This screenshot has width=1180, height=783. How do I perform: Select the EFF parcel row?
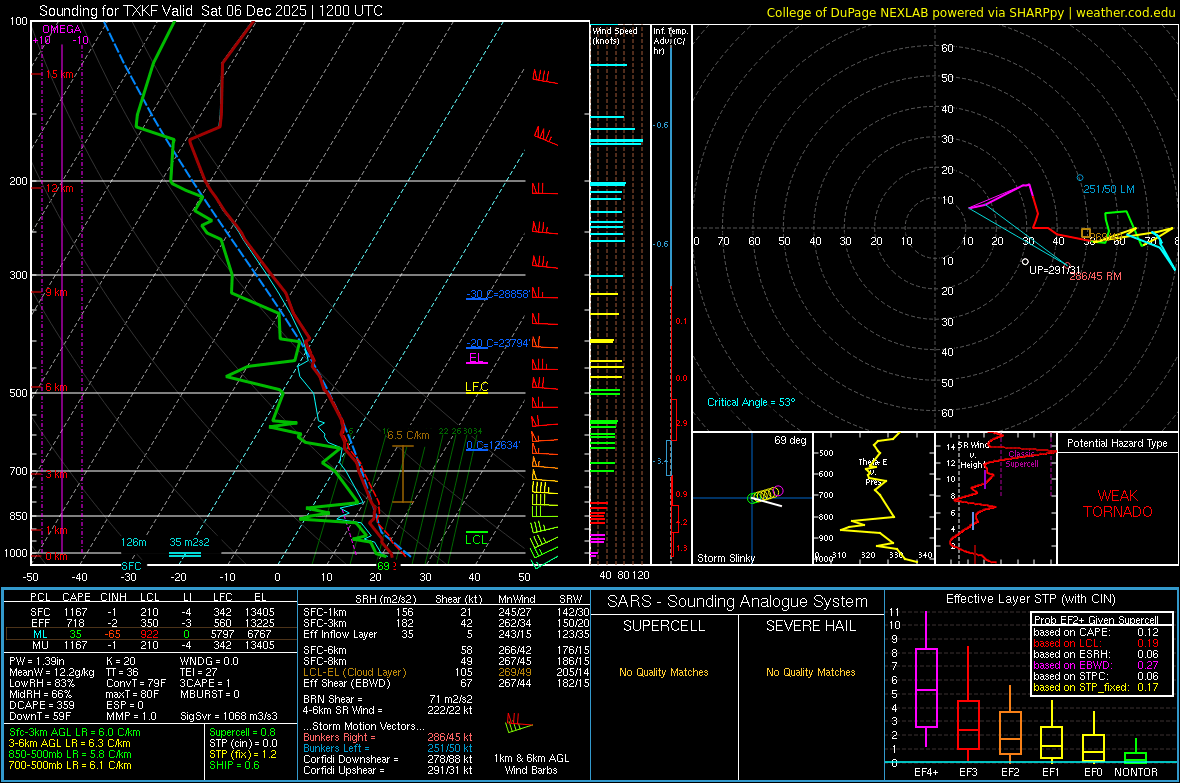[151, 623]
